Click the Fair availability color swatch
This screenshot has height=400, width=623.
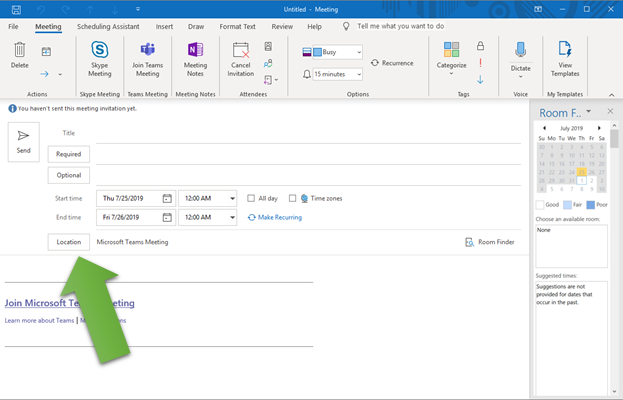[567, 205]
